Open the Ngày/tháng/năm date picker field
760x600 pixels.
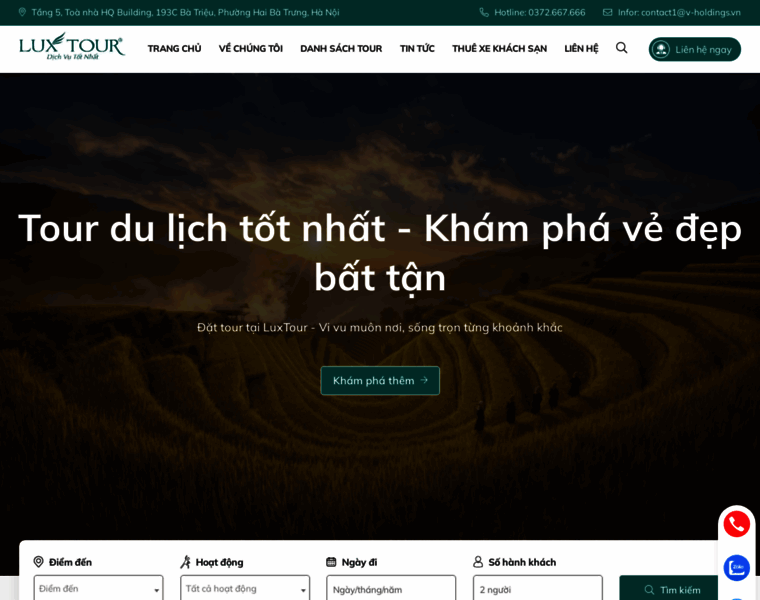pyautogui.click(x=391, y=588)
